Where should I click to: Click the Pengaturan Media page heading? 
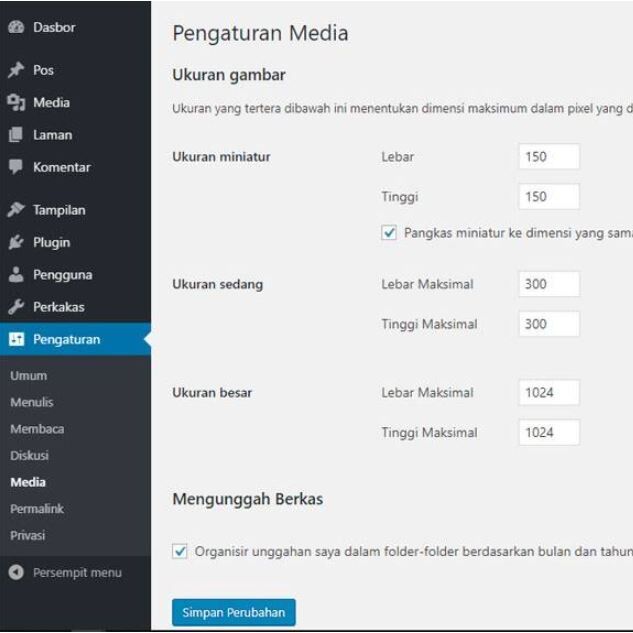pos(260,34)
